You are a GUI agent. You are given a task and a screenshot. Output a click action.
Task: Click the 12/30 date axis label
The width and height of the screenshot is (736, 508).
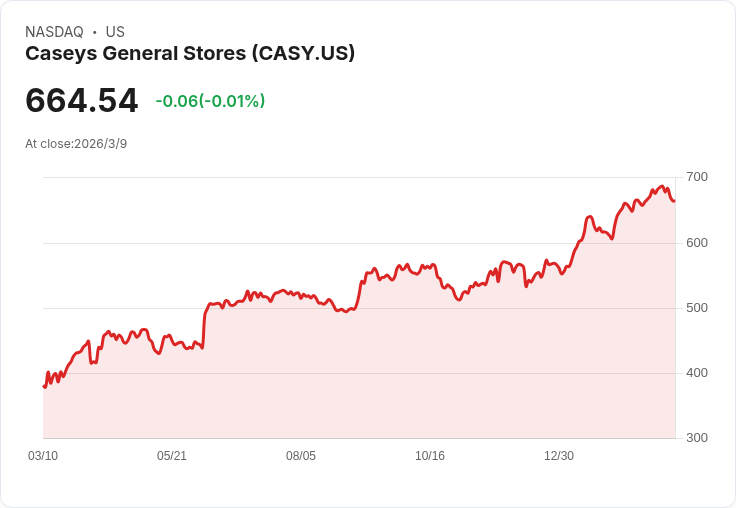click(559, 456)
